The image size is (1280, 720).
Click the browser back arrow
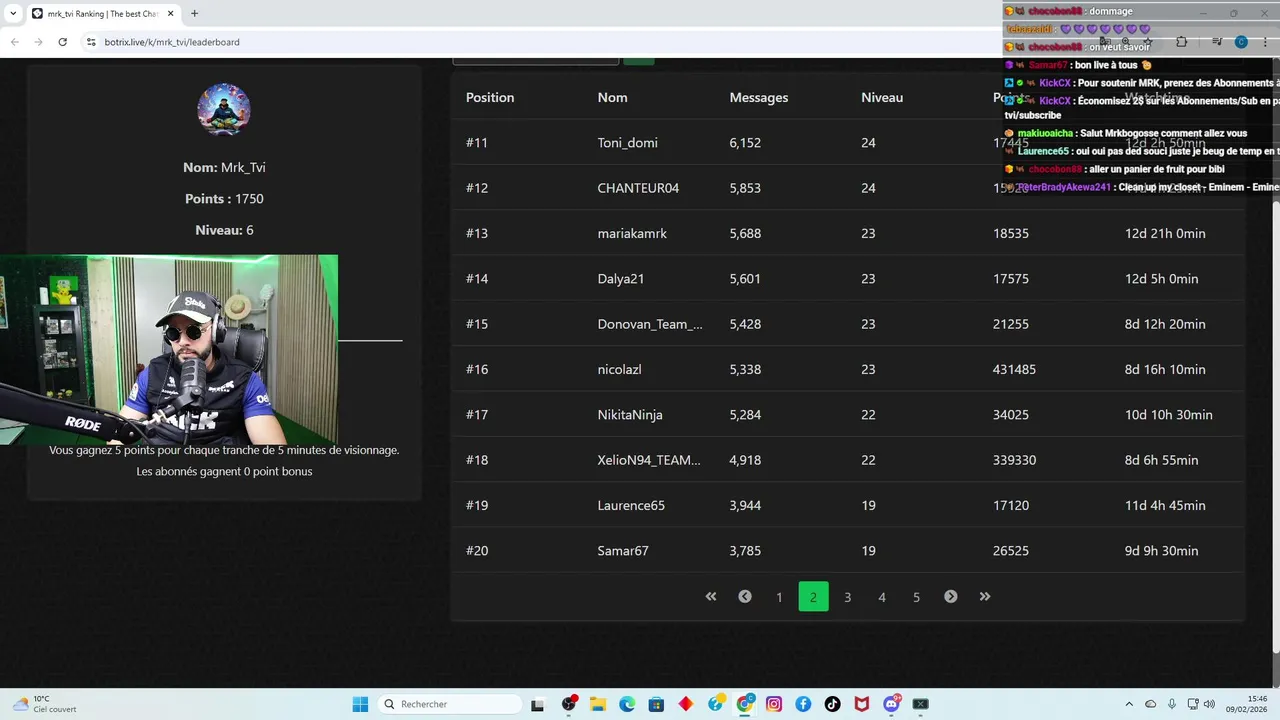pos(14,42)
